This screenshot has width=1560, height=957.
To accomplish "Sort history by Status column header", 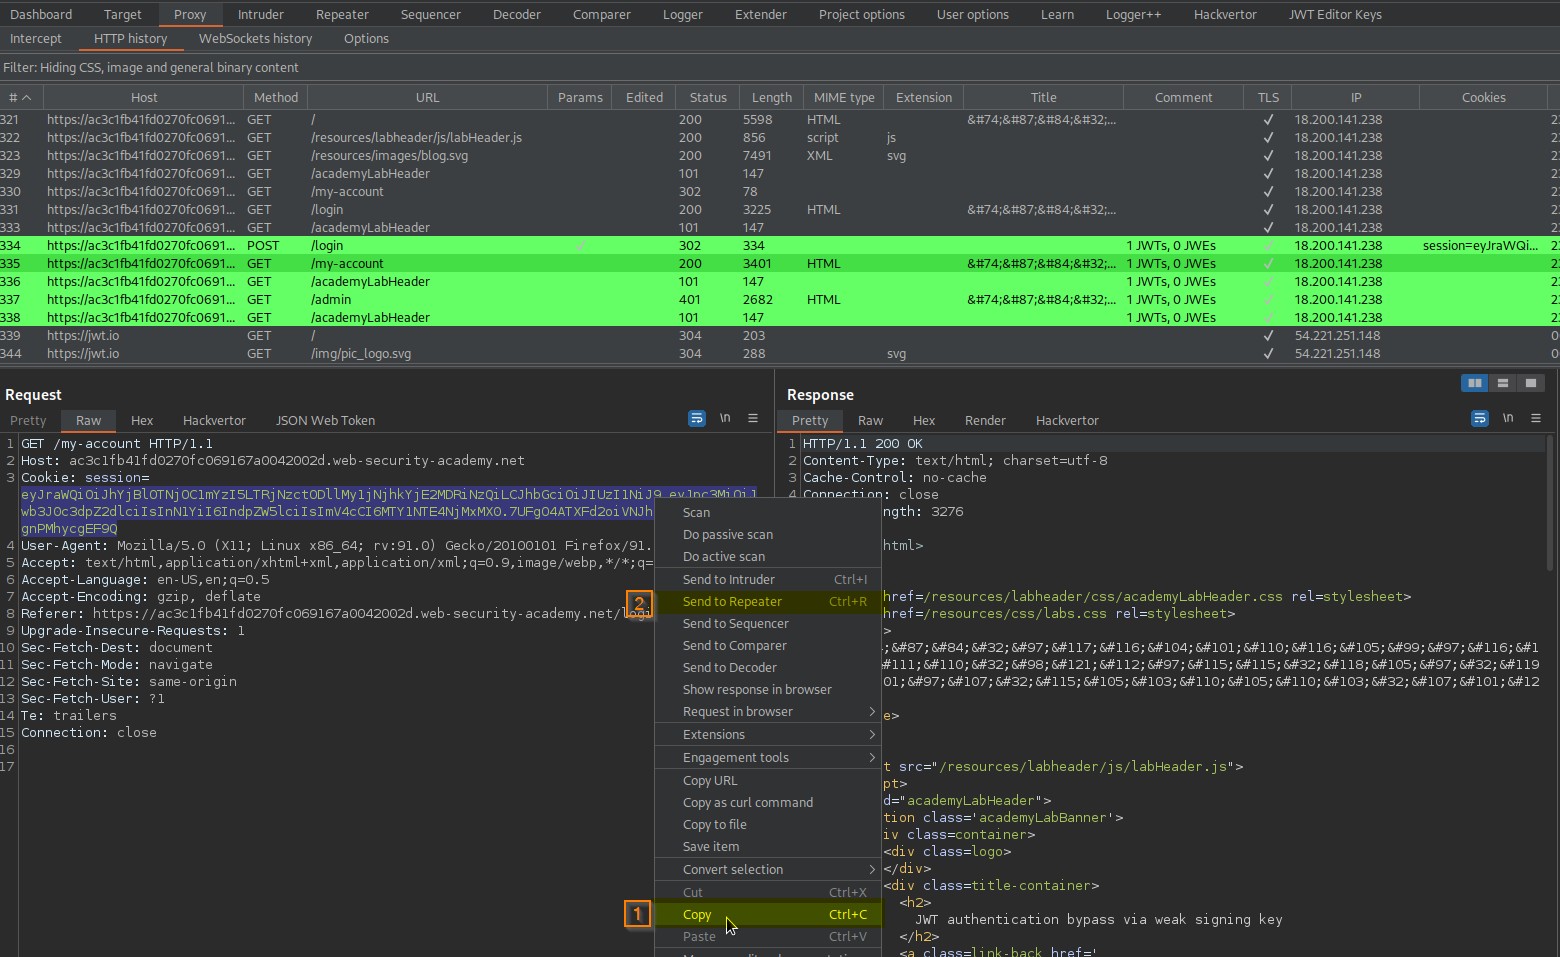I will (x=708, y=98).
